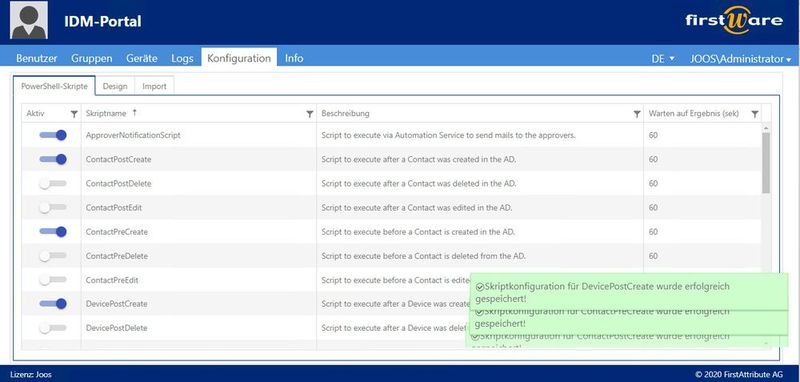
Task: Open the Gruppen menu
Action: (x=92, y=58)
